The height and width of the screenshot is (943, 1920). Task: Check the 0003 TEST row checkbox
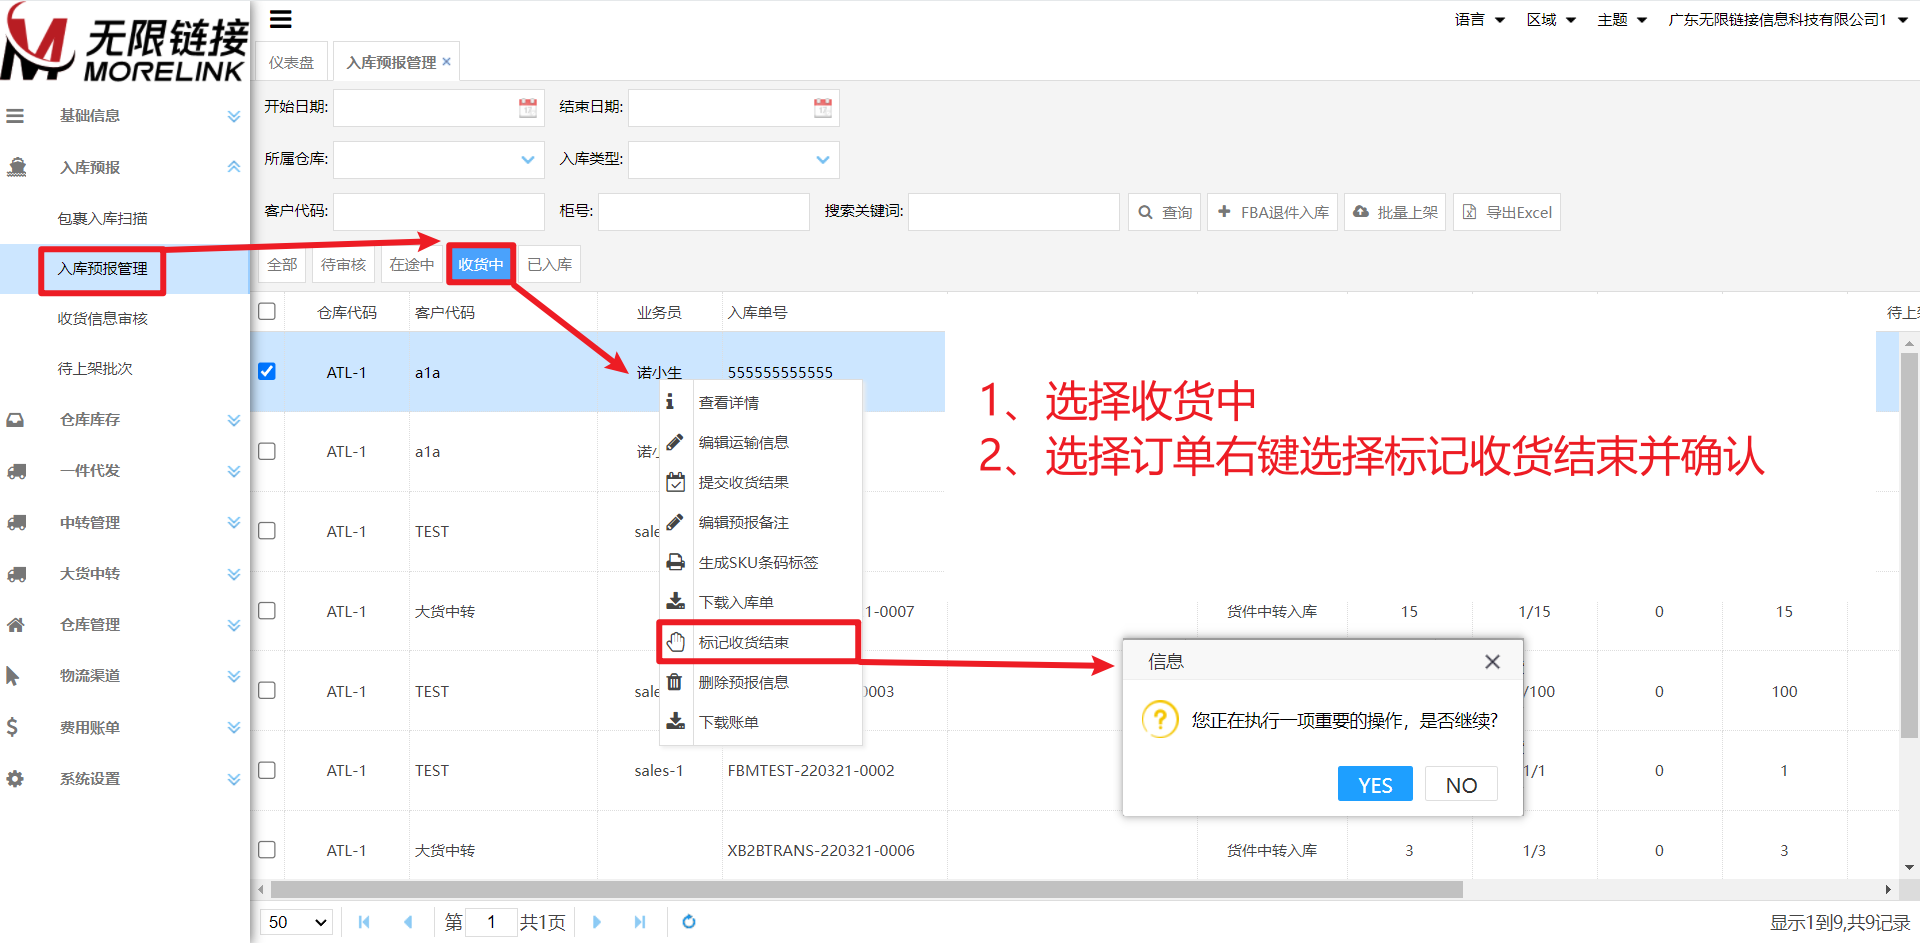[267, 690]
